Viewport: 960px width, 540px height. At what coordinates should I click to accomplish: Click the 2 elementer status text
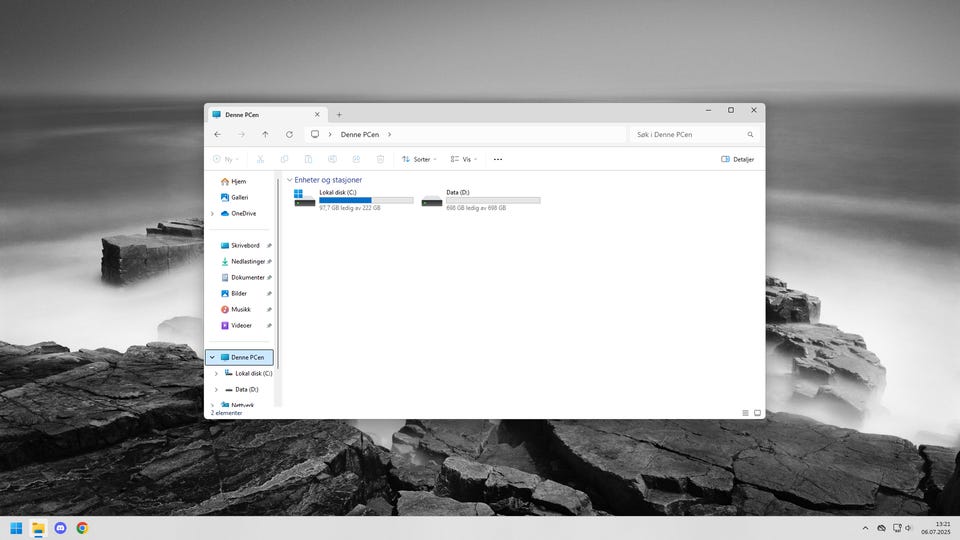coord(227,413)
